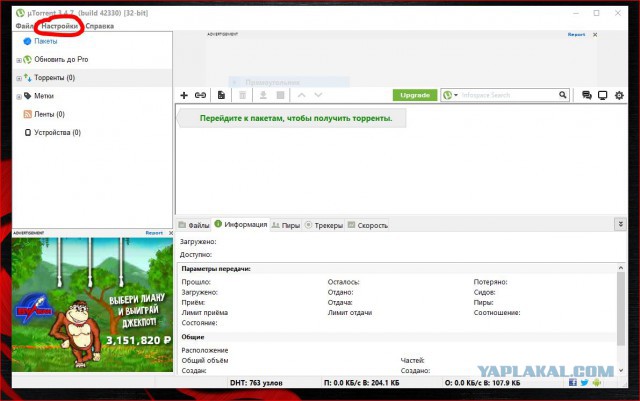The height and width of the screenshot is (401, 640).
Task: Select Метки in the sidebar
Action: [44, 96]
